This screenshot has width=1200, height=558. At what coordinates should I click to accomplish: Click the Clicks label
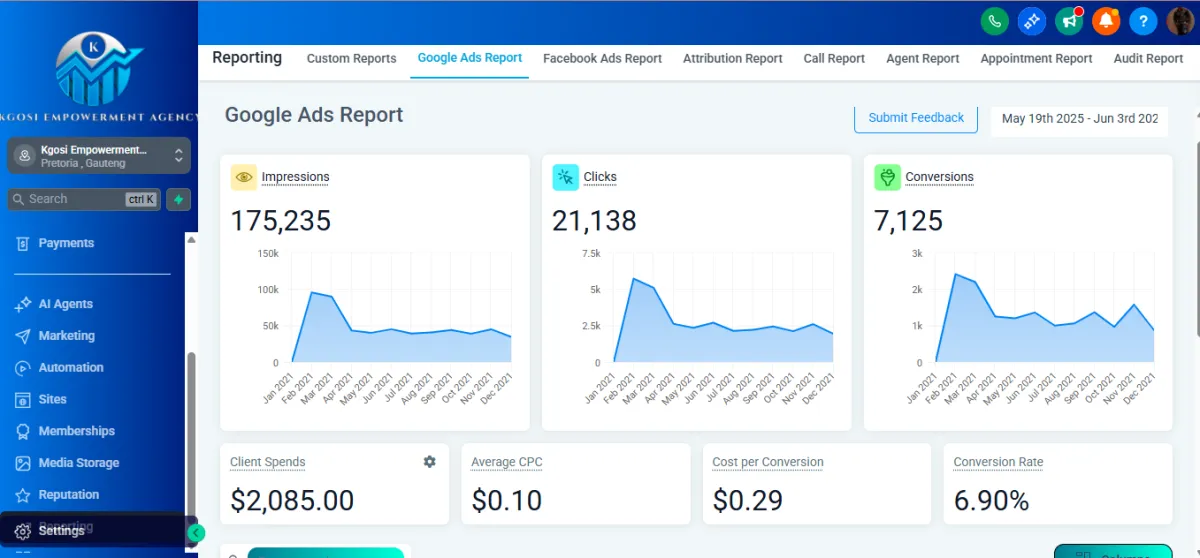coord(600,177)
